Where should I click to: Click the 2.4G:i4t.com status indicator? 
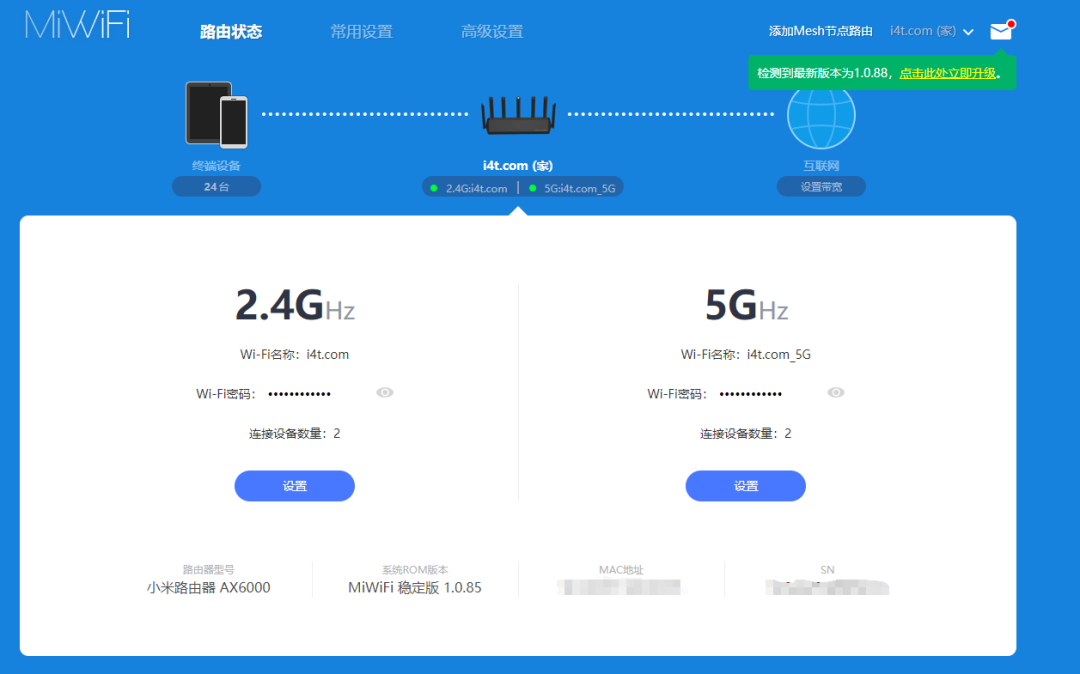click(x=469, y=188)
